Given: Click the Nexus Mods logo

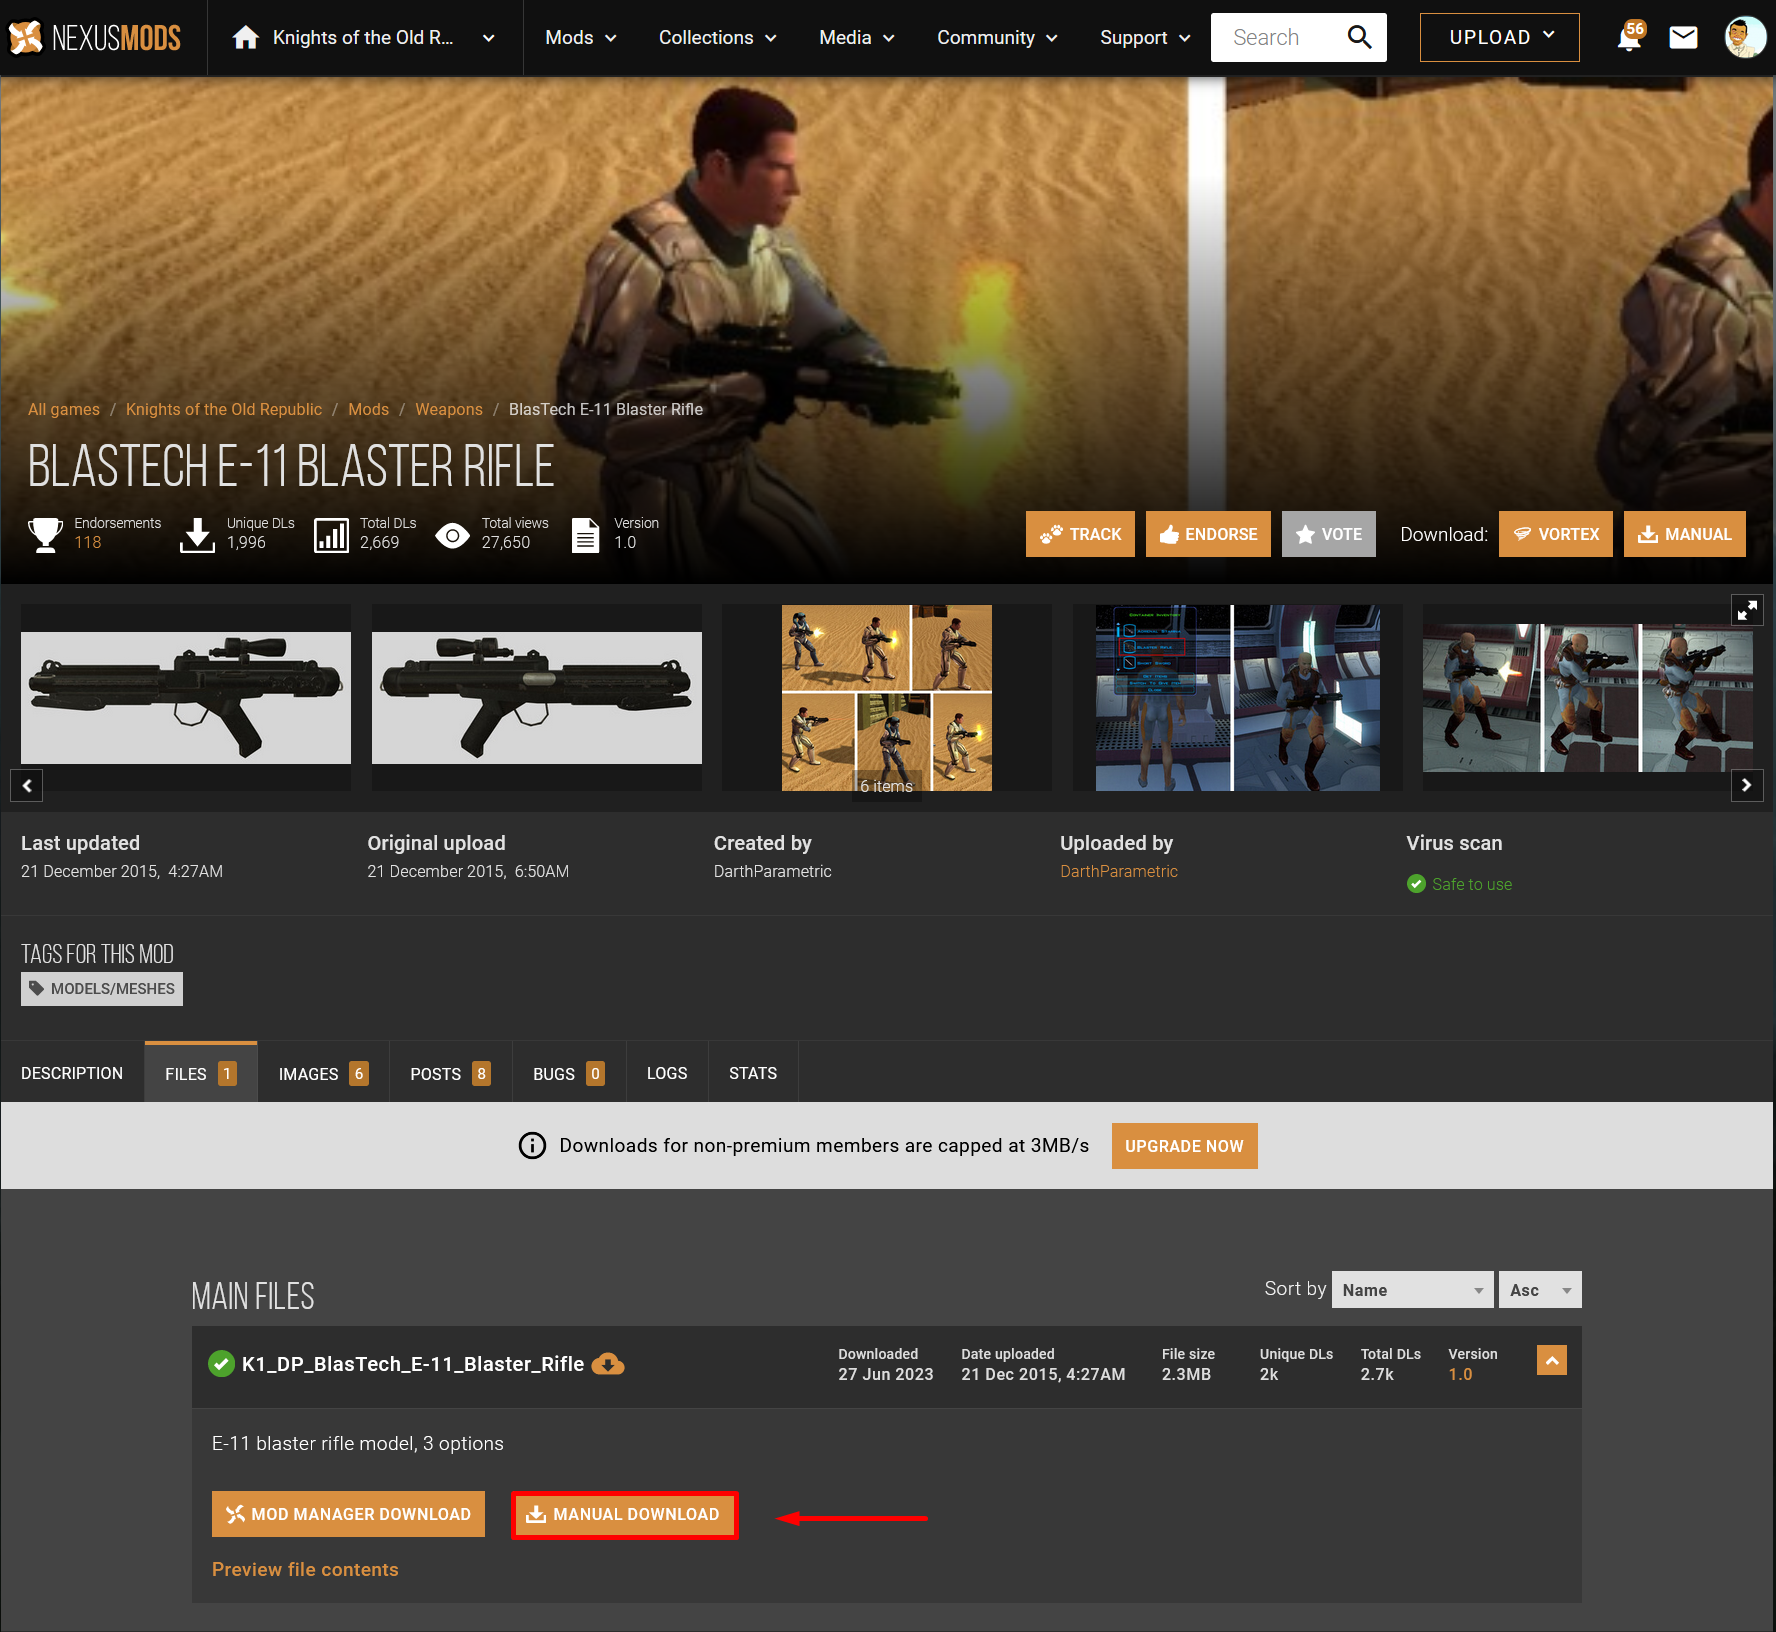Looking at the screenshot, I should (95, 38).
